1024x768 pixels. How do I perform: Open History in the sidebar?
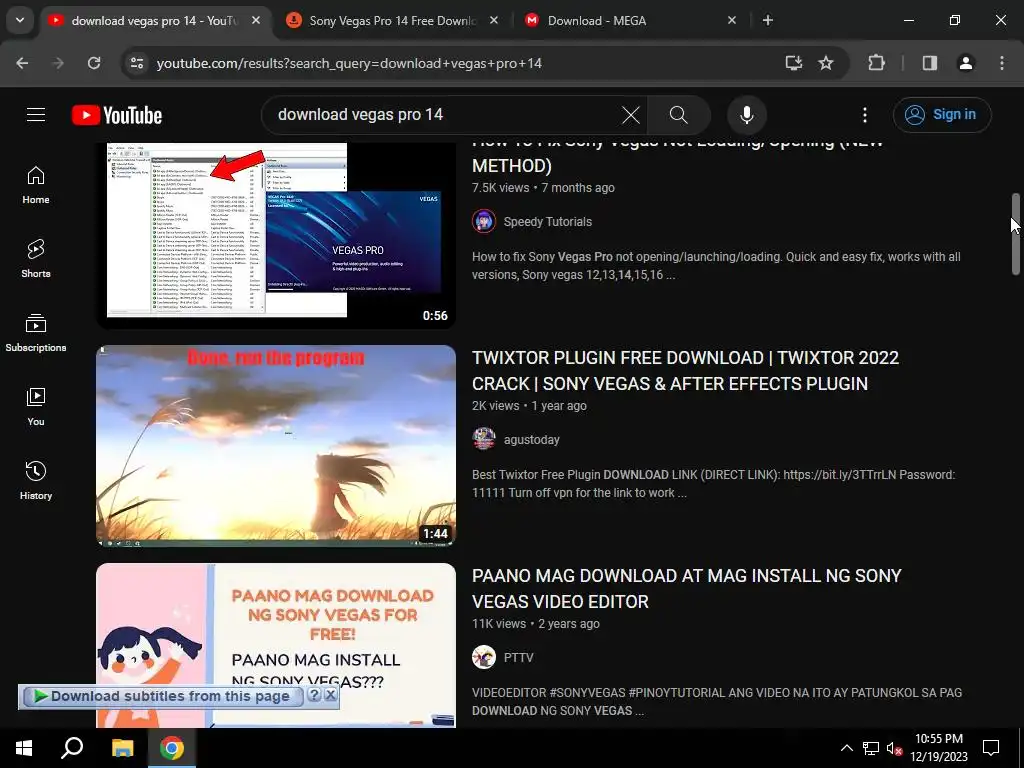[36, 480]
